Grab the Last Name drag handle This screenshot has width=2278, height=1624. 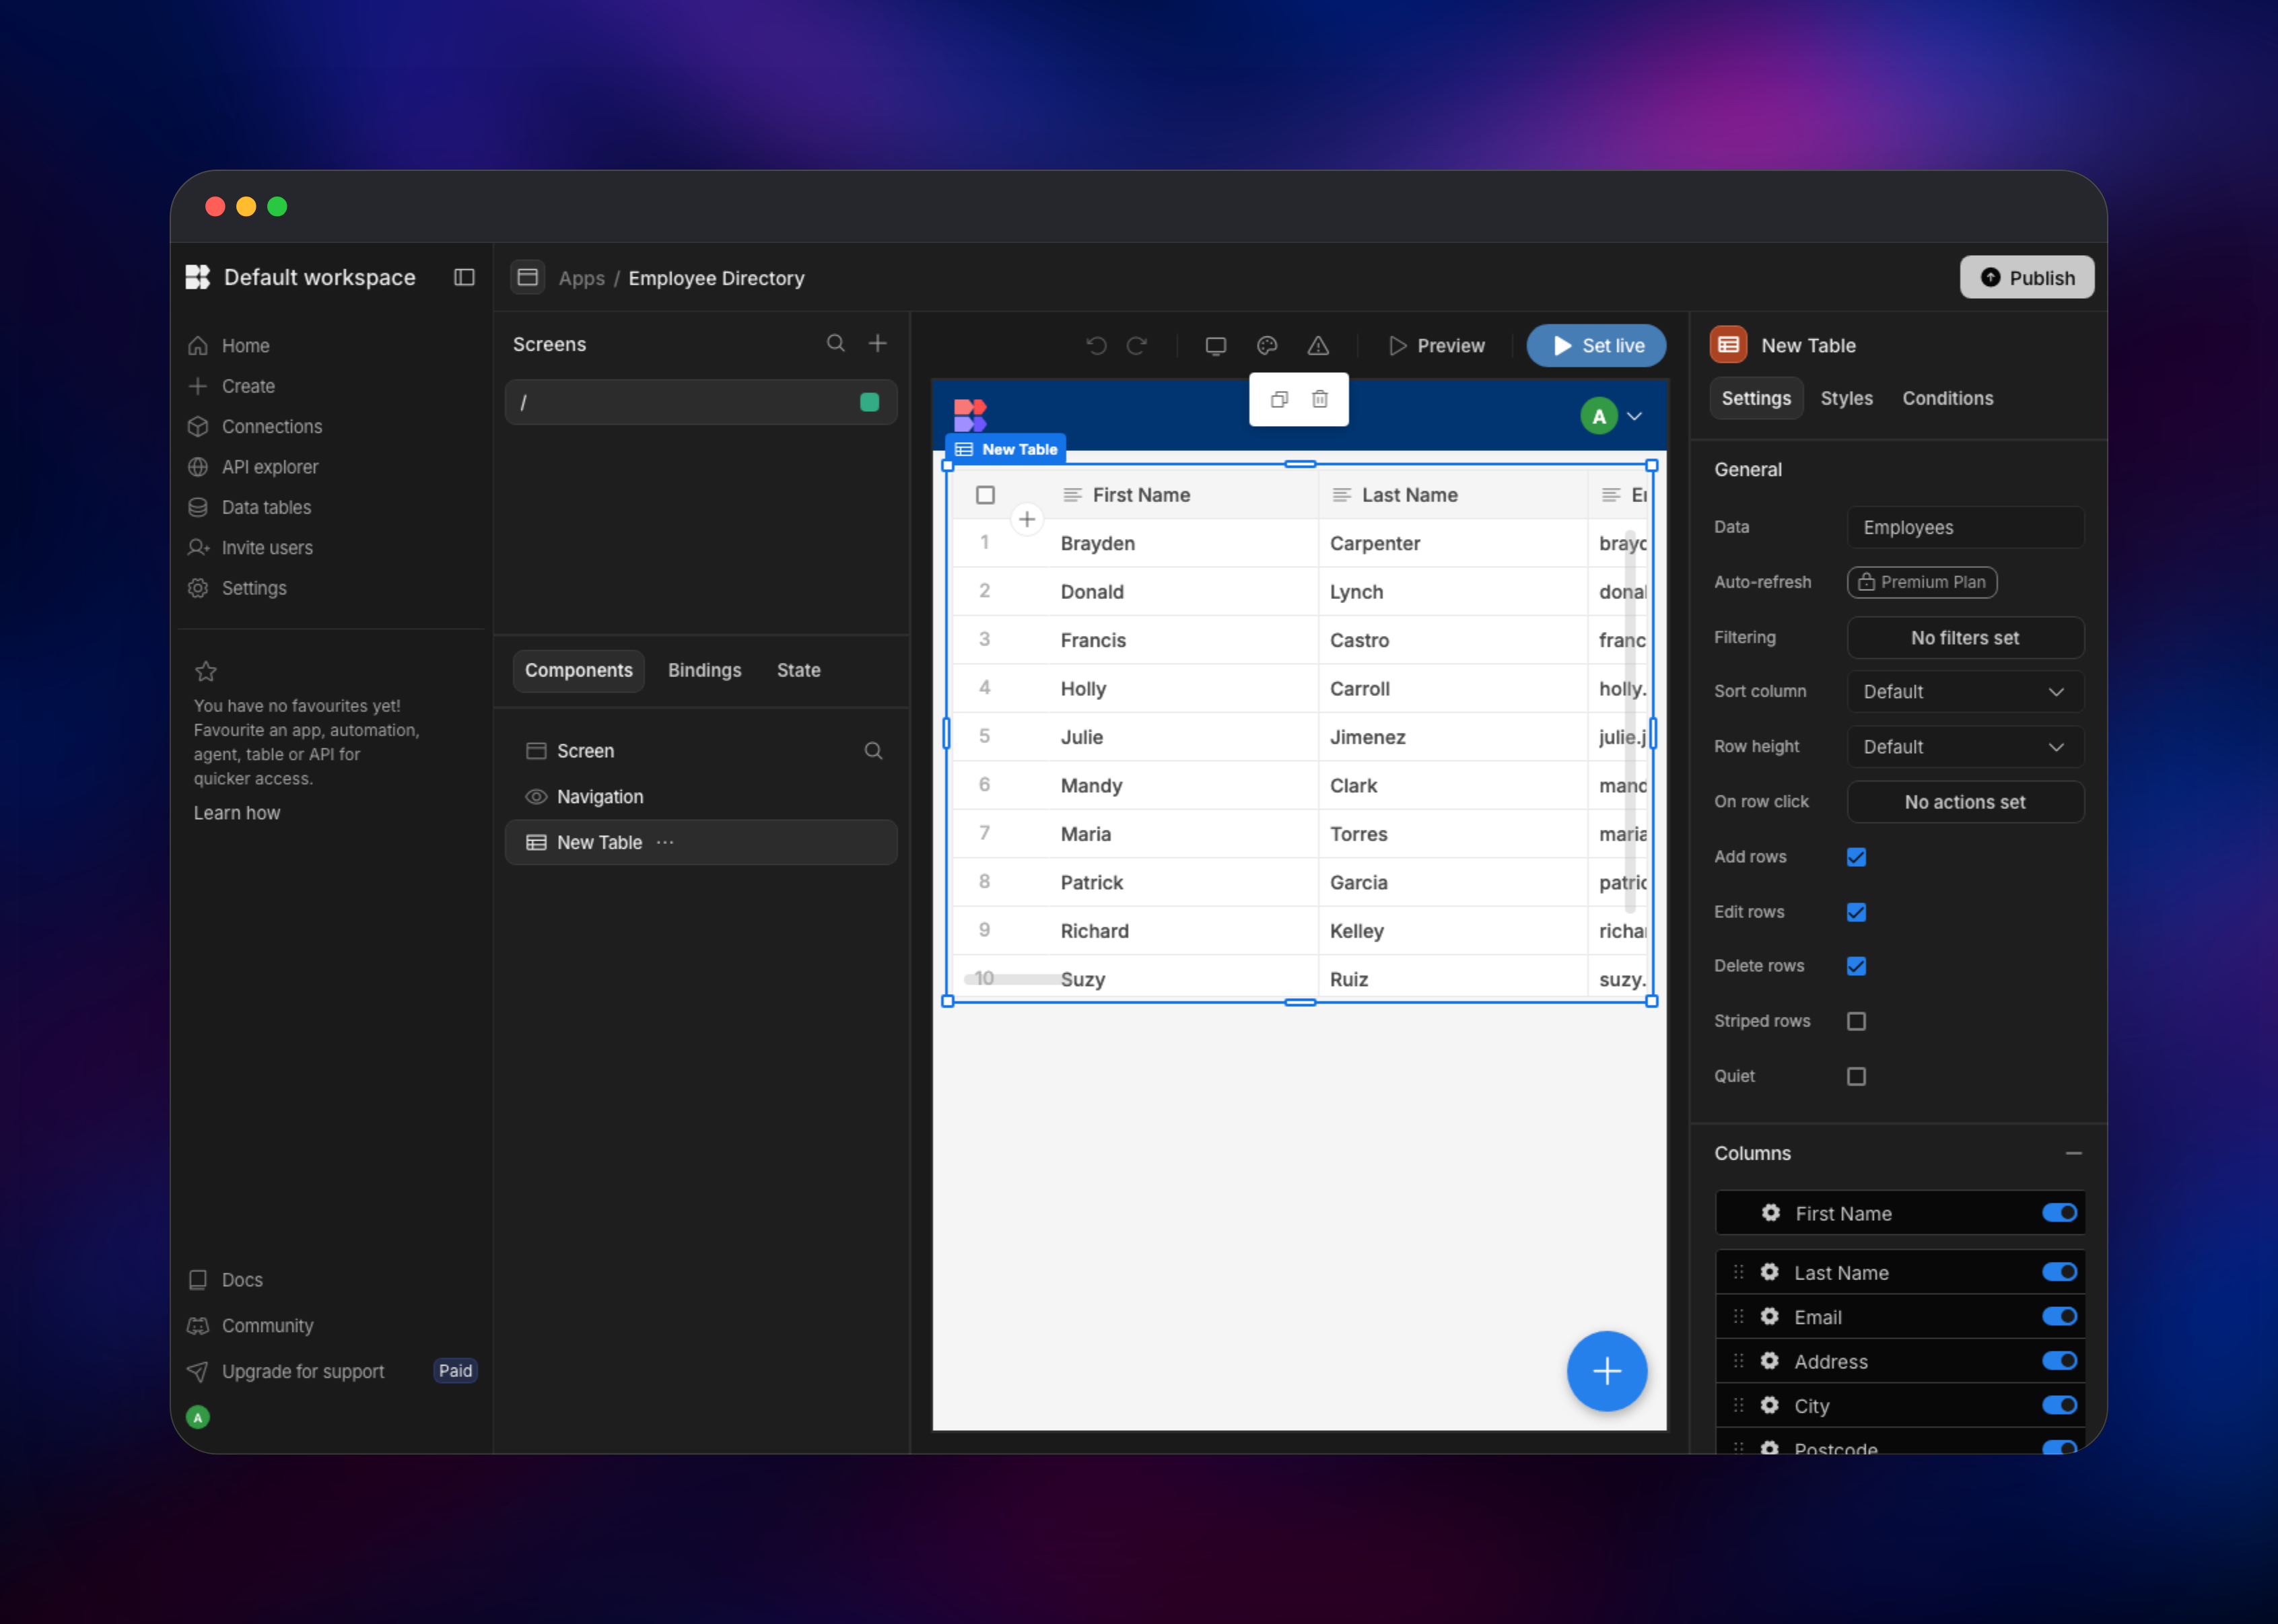point(1738,1272)
